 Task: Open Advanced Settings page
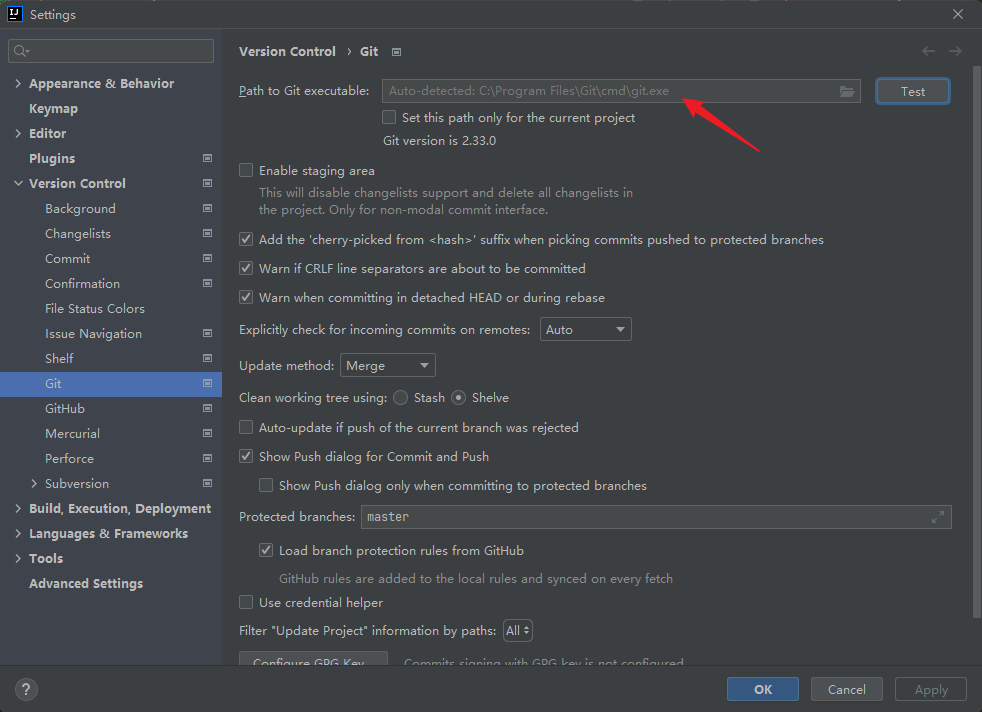point(86,584)
